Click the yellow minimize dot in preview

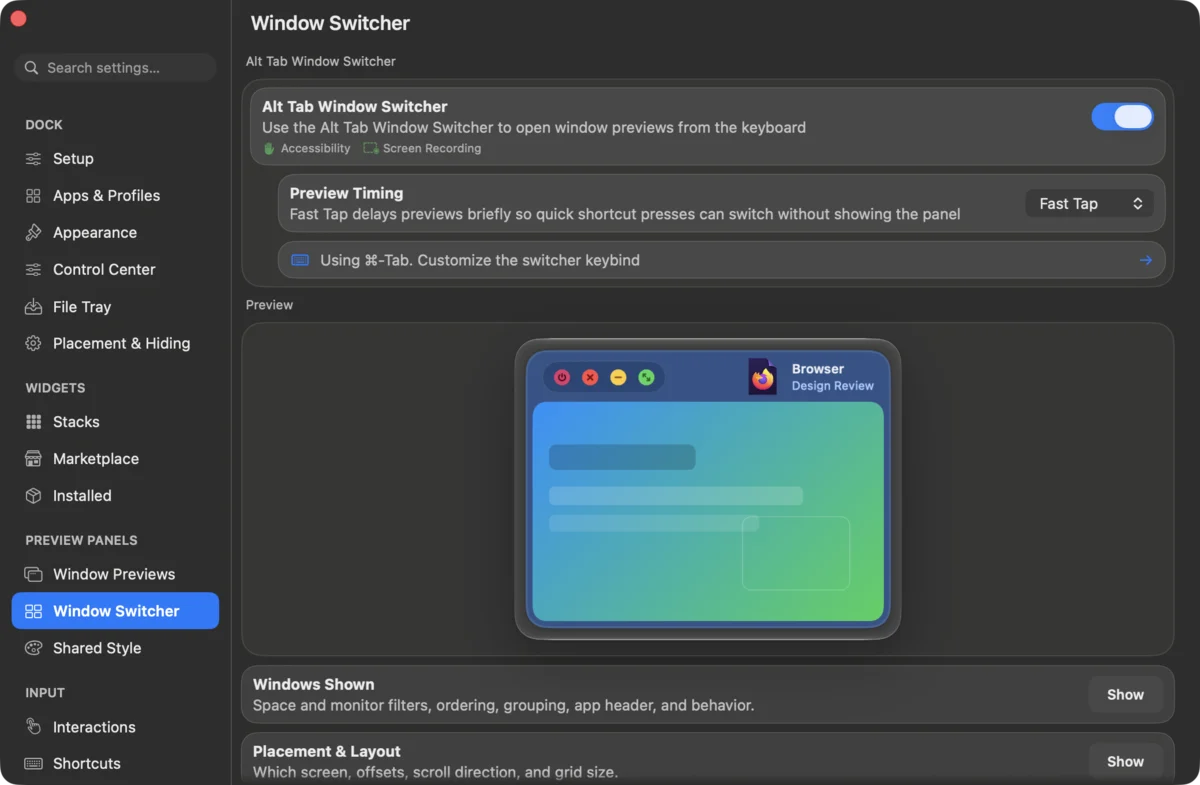(618, 377)
